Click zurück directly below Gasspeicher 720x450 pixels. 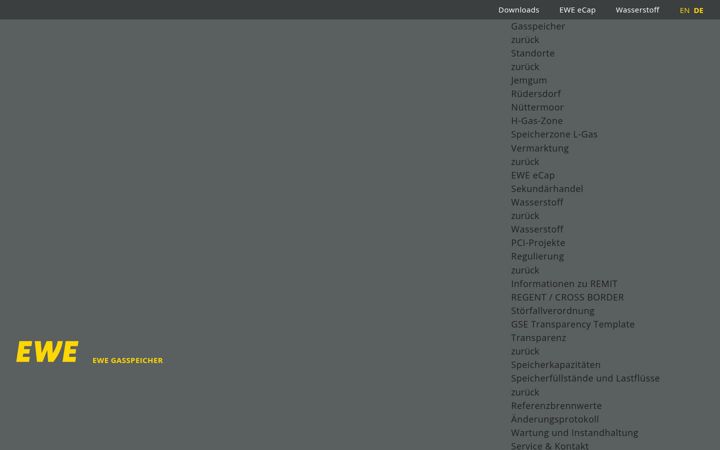tap(525, 40)
